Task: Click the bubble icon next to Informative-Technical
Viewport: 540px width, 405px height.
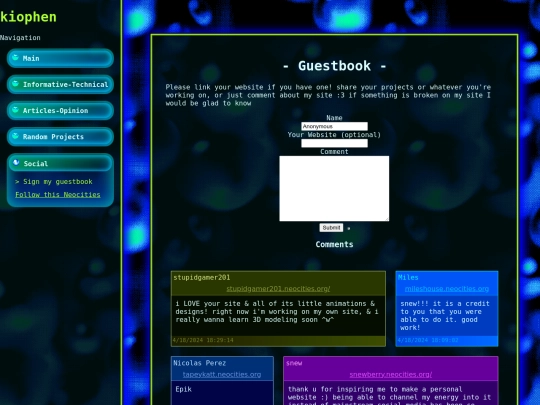Action: (x=15, y=83)
